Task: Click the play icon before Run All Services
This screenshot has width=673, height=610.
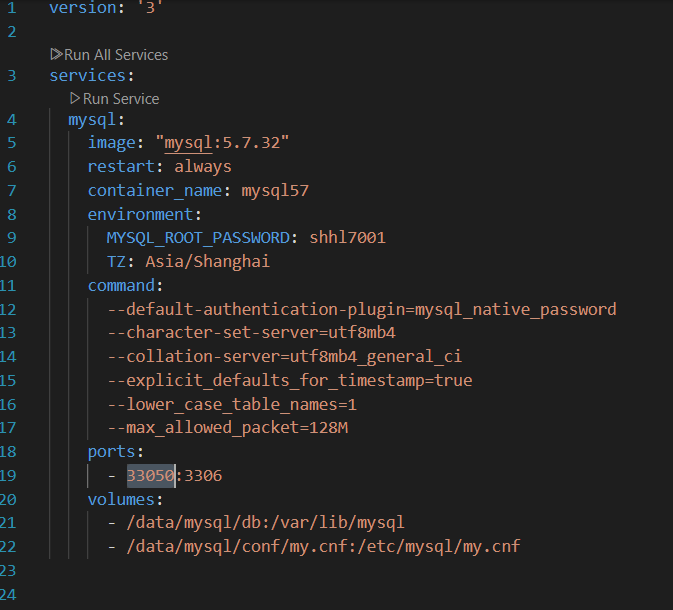Action: click(x=56, y=55)
